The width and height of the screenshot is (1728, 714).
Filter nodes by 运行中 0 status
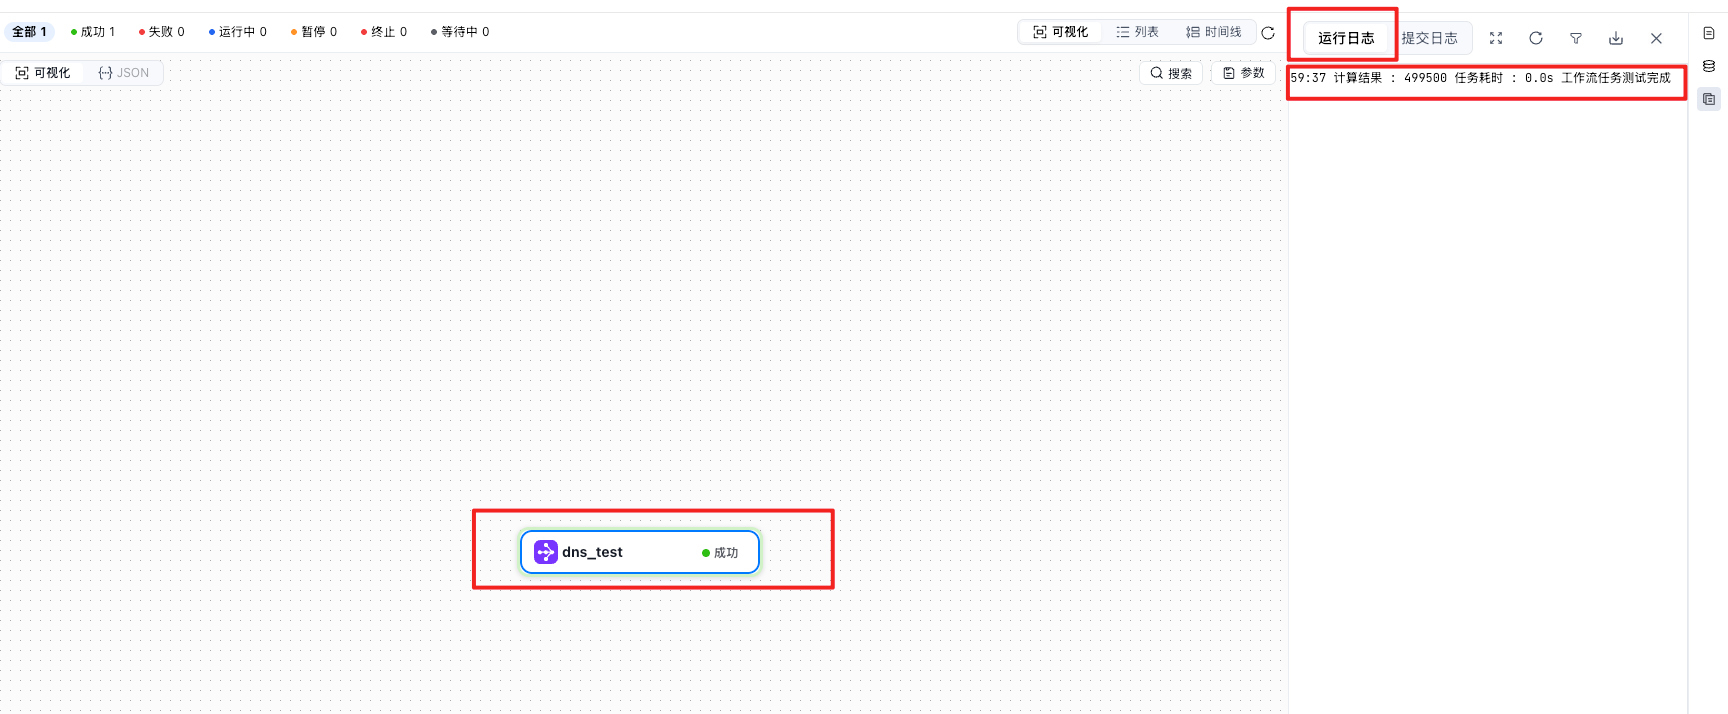238,32
